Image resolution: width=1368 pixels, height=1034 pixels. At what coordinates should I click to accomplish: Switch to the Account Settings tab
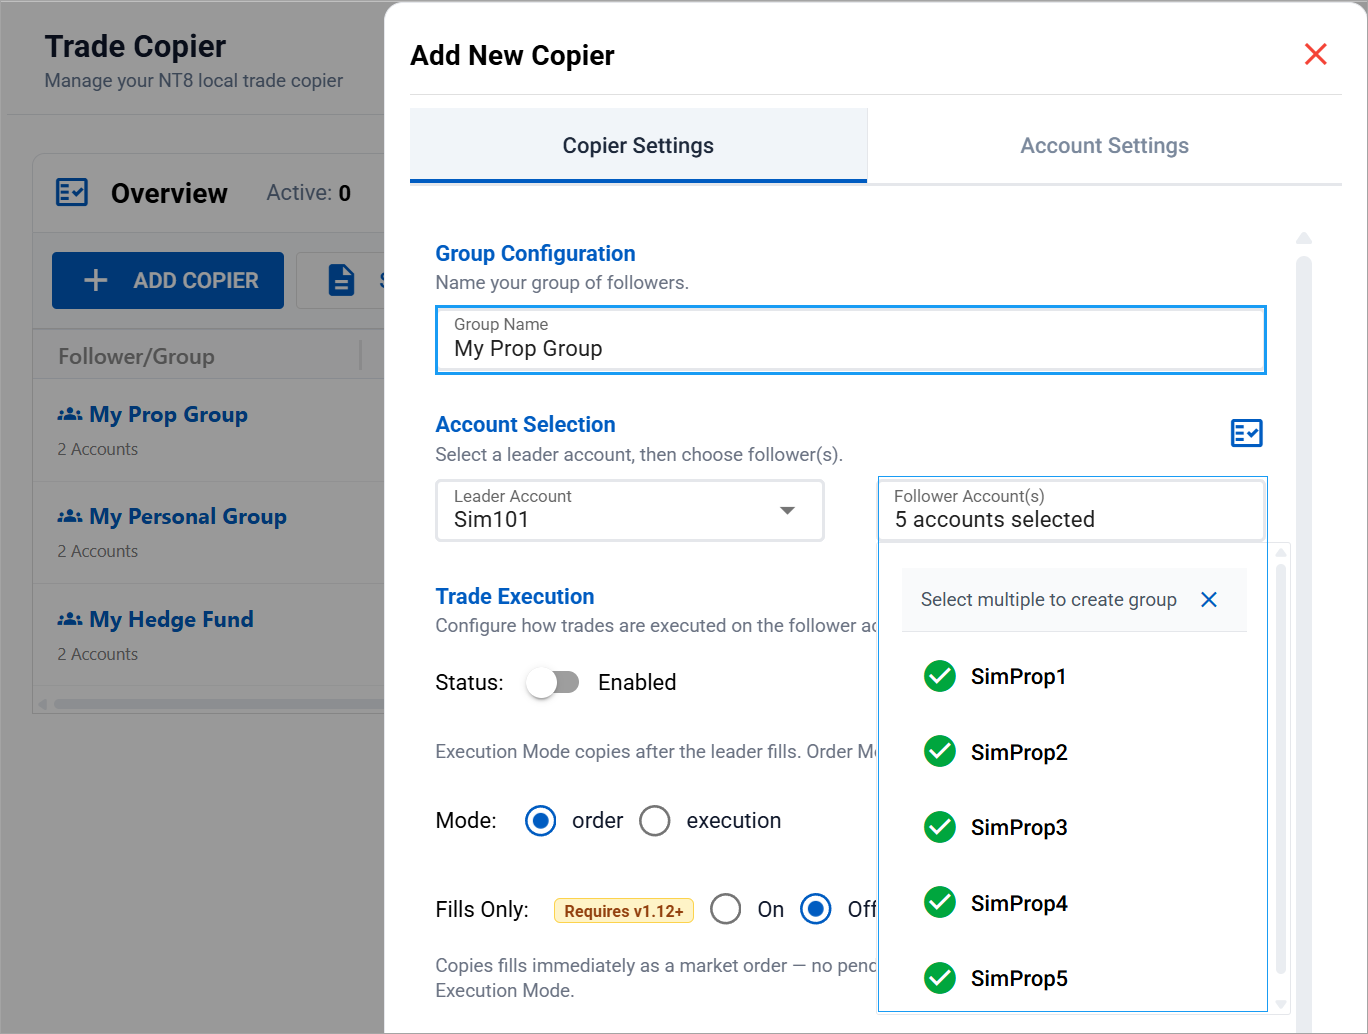pyautogui.click(x=1104, y=146)
